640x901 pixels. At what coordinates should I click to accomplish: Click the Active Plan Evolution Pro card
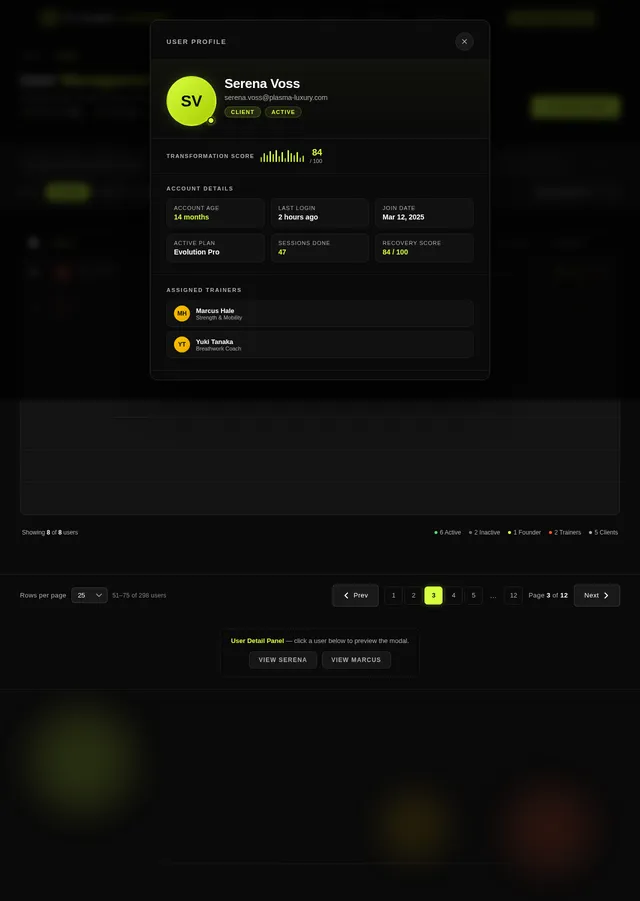coord(215,248)
